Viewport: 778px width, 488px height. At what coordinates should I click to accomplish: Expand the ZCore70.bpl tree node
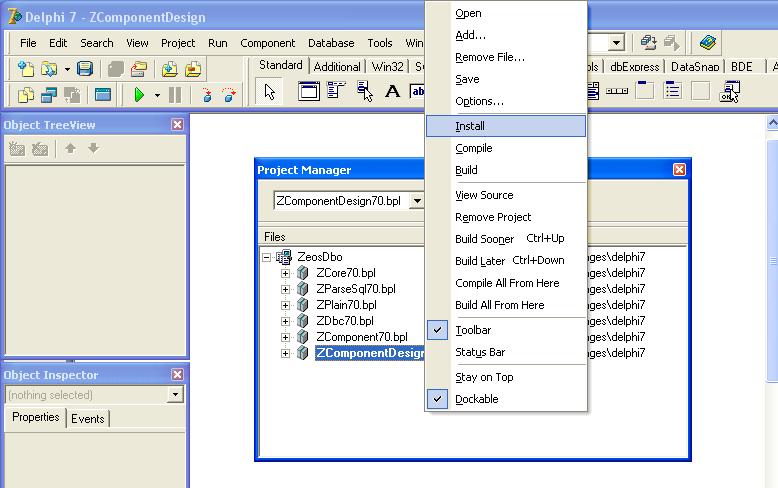(x=286, y=273)
